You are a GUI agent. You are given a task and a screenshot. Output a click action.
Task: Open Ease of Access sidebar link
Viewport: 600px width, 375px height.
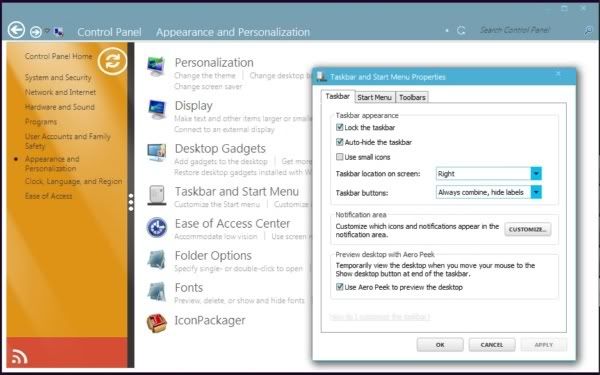pos(49,196)
